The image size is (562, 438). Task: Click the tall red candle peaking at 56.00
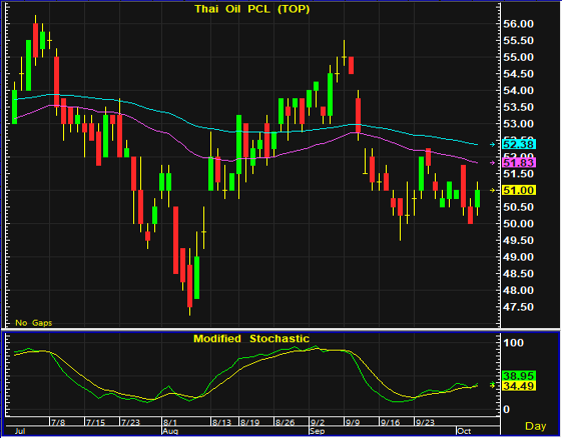pos(35,40)
